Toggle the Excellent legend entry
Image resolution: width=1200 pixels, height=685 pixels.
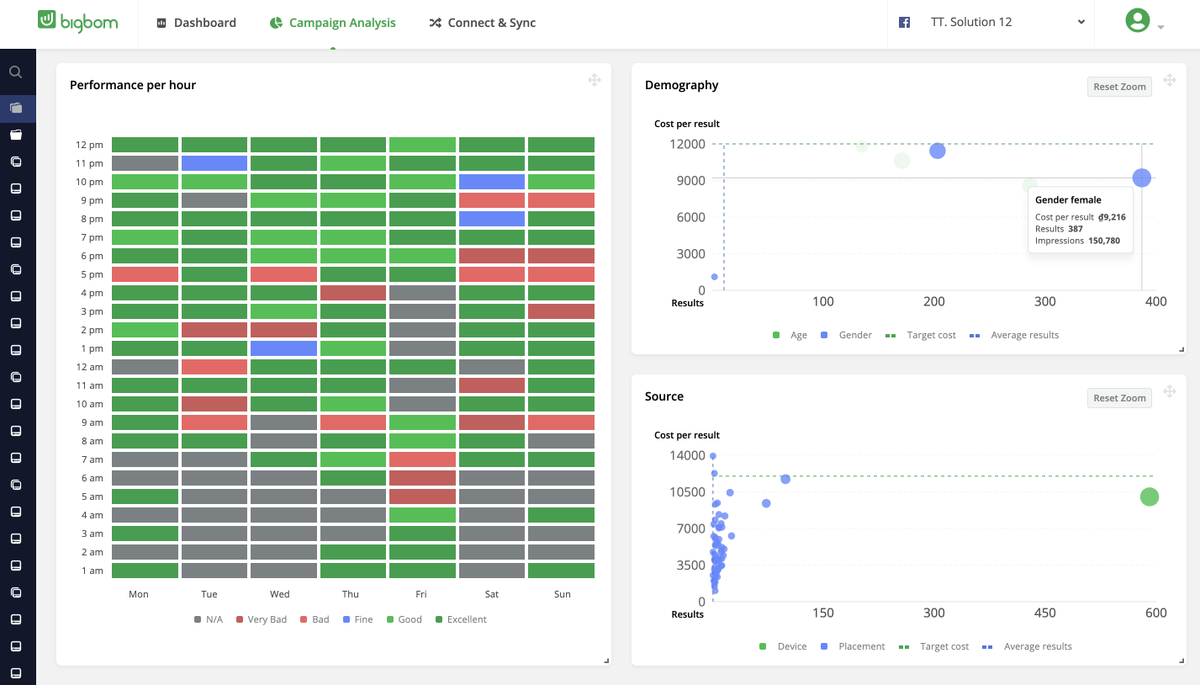pyautogui.click(x=461, y=620)
